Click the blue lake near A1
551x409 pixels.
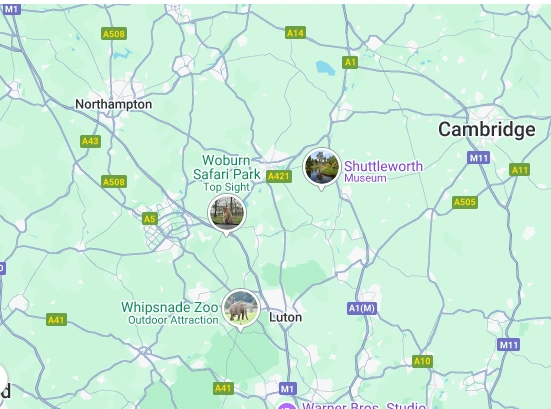tap(325, 68)
